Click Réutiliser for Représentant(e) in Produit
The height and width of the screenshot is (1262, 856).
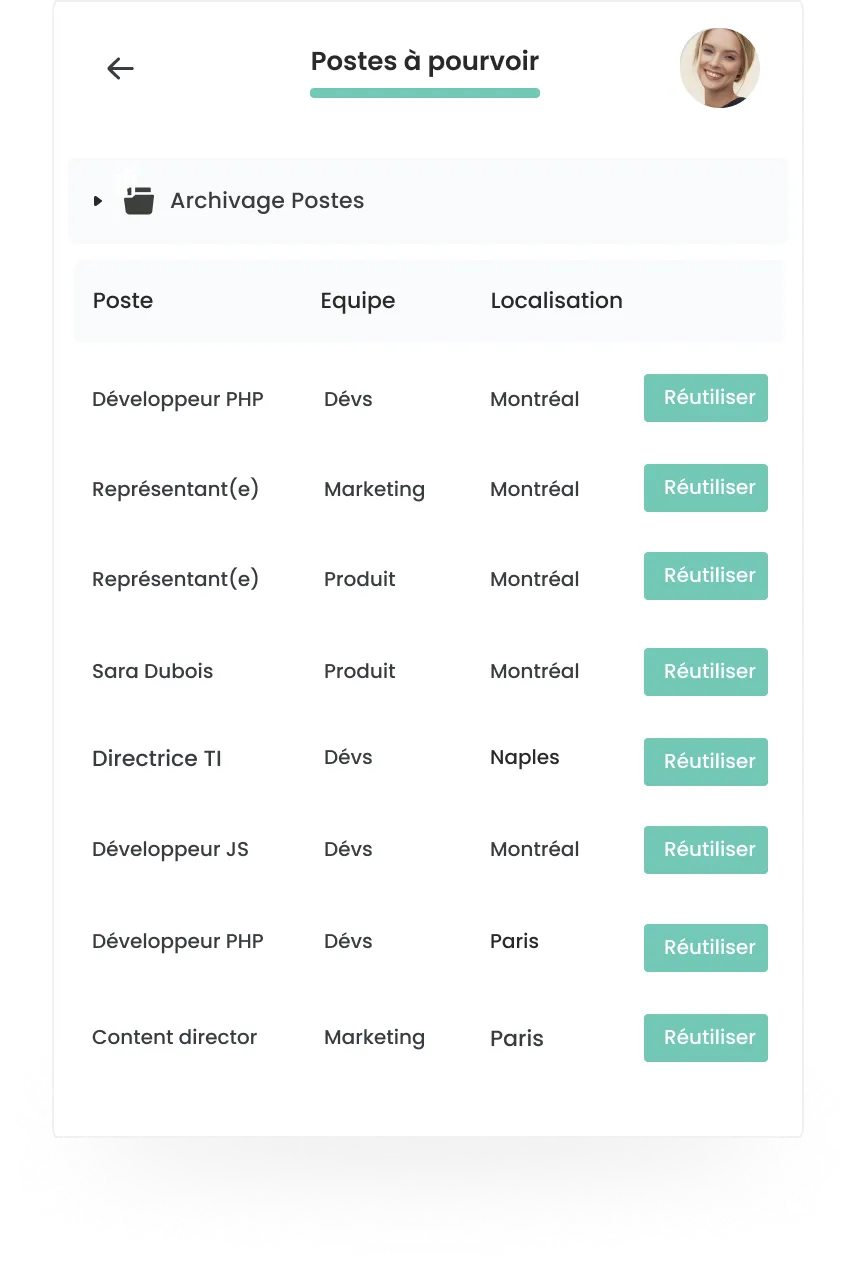[705, 576]
